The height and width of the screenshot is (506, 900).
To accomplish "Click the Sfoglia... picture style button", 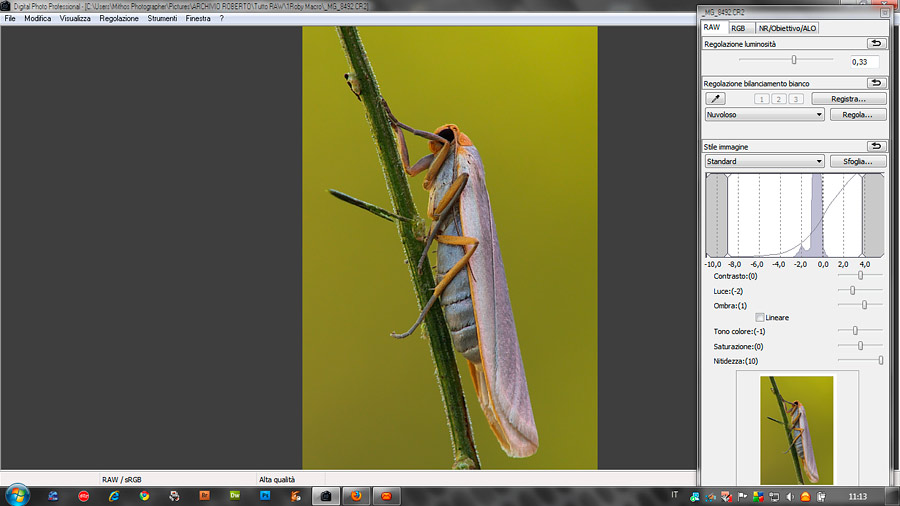I will coord(858,161).
